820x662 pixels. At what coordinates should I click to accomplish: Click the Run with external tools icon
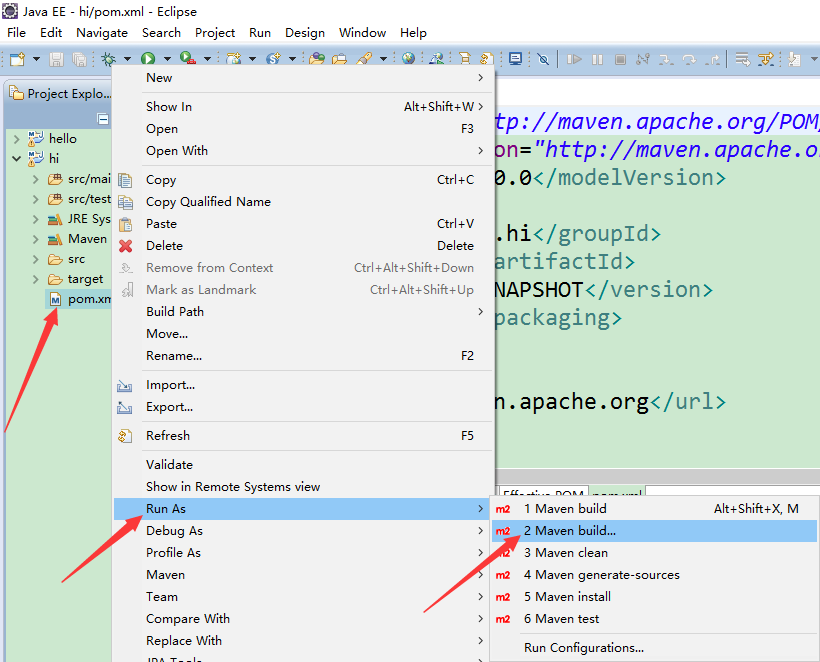coord(188,58)
